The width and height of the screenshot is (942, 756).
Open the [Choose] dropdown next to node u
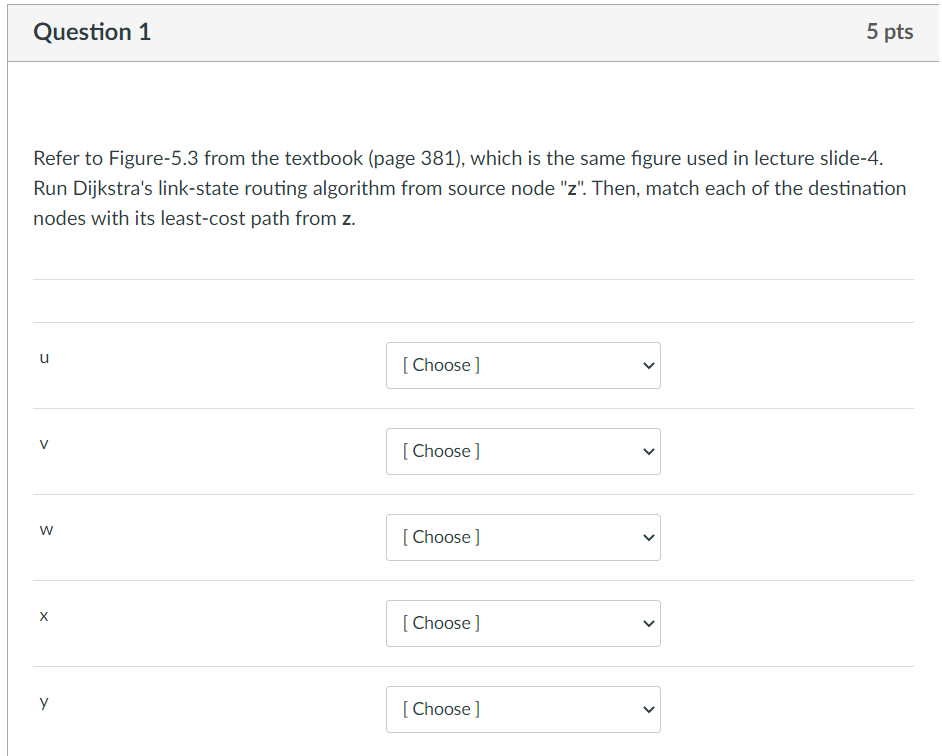523,365
